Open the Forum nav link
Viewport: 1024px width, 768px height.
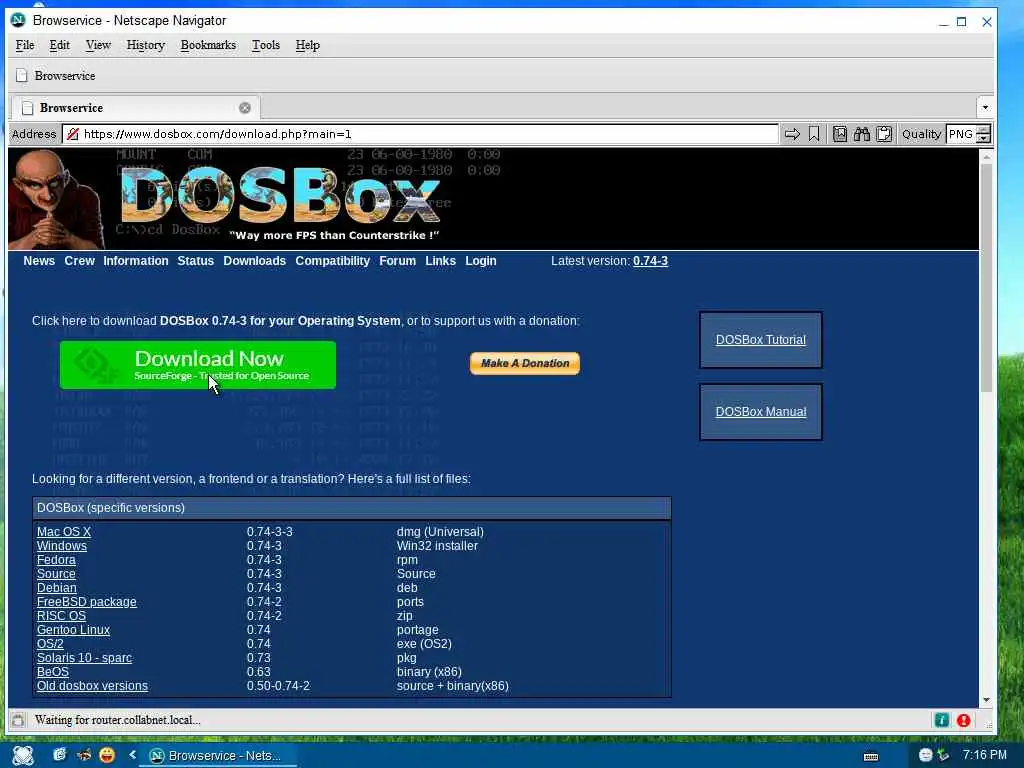tap(398, 261)
